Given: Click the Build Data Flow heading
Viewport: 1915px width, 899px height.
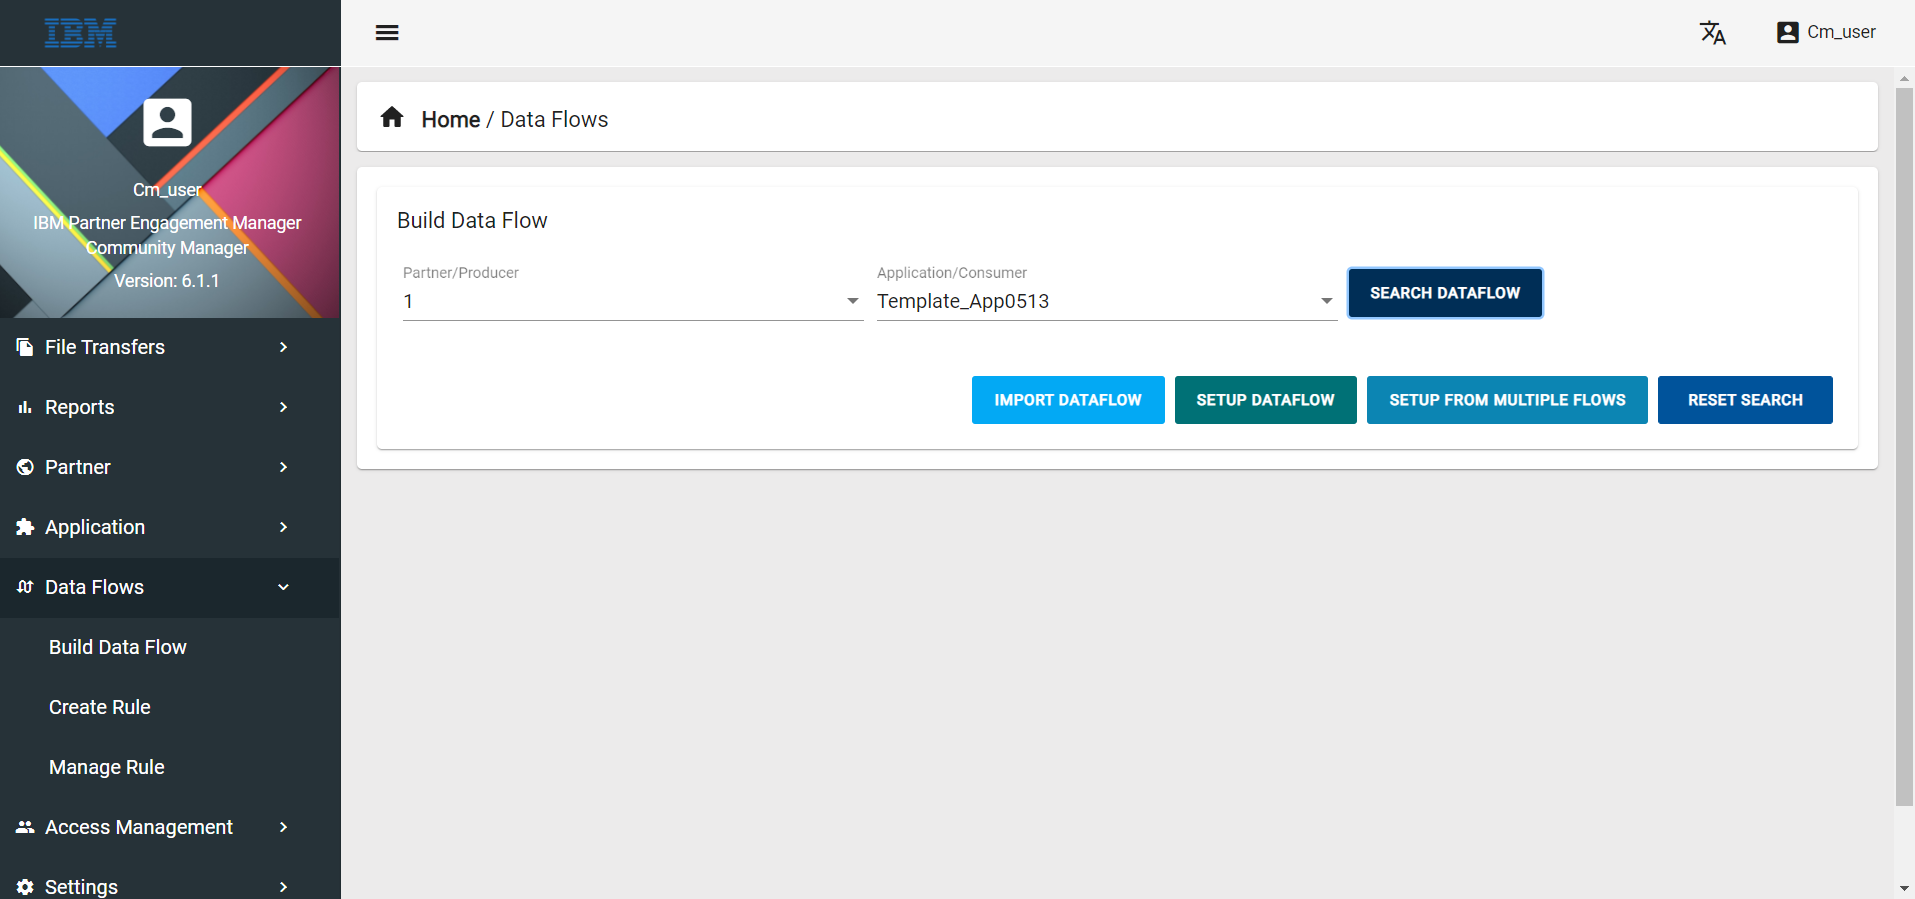Looking at the screenshot, I should pyautogui.click(x=472, y=220).
